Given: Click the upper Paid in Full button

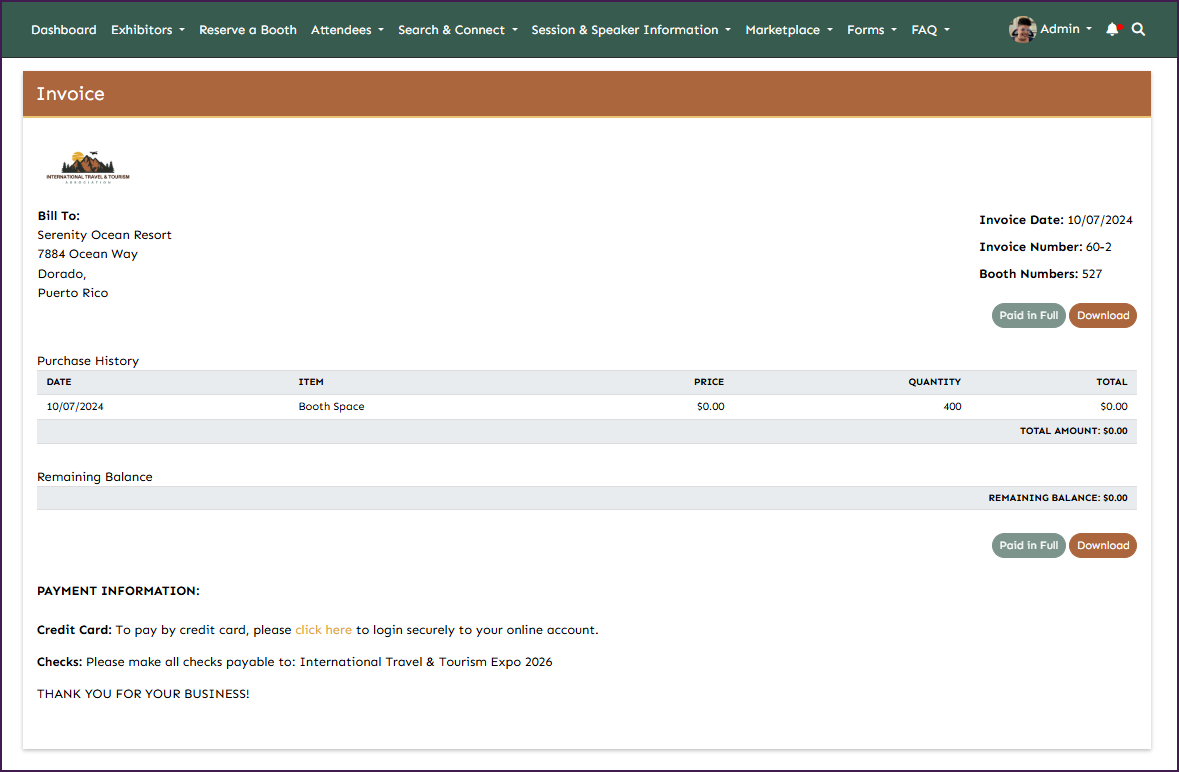Looking at the screenshot, I should point(1028,315).
